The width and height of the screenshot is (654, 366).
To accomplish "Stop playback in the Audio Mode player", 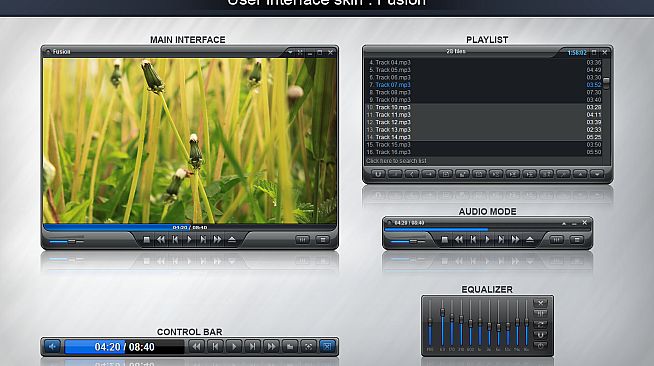I will coord(445,240).
